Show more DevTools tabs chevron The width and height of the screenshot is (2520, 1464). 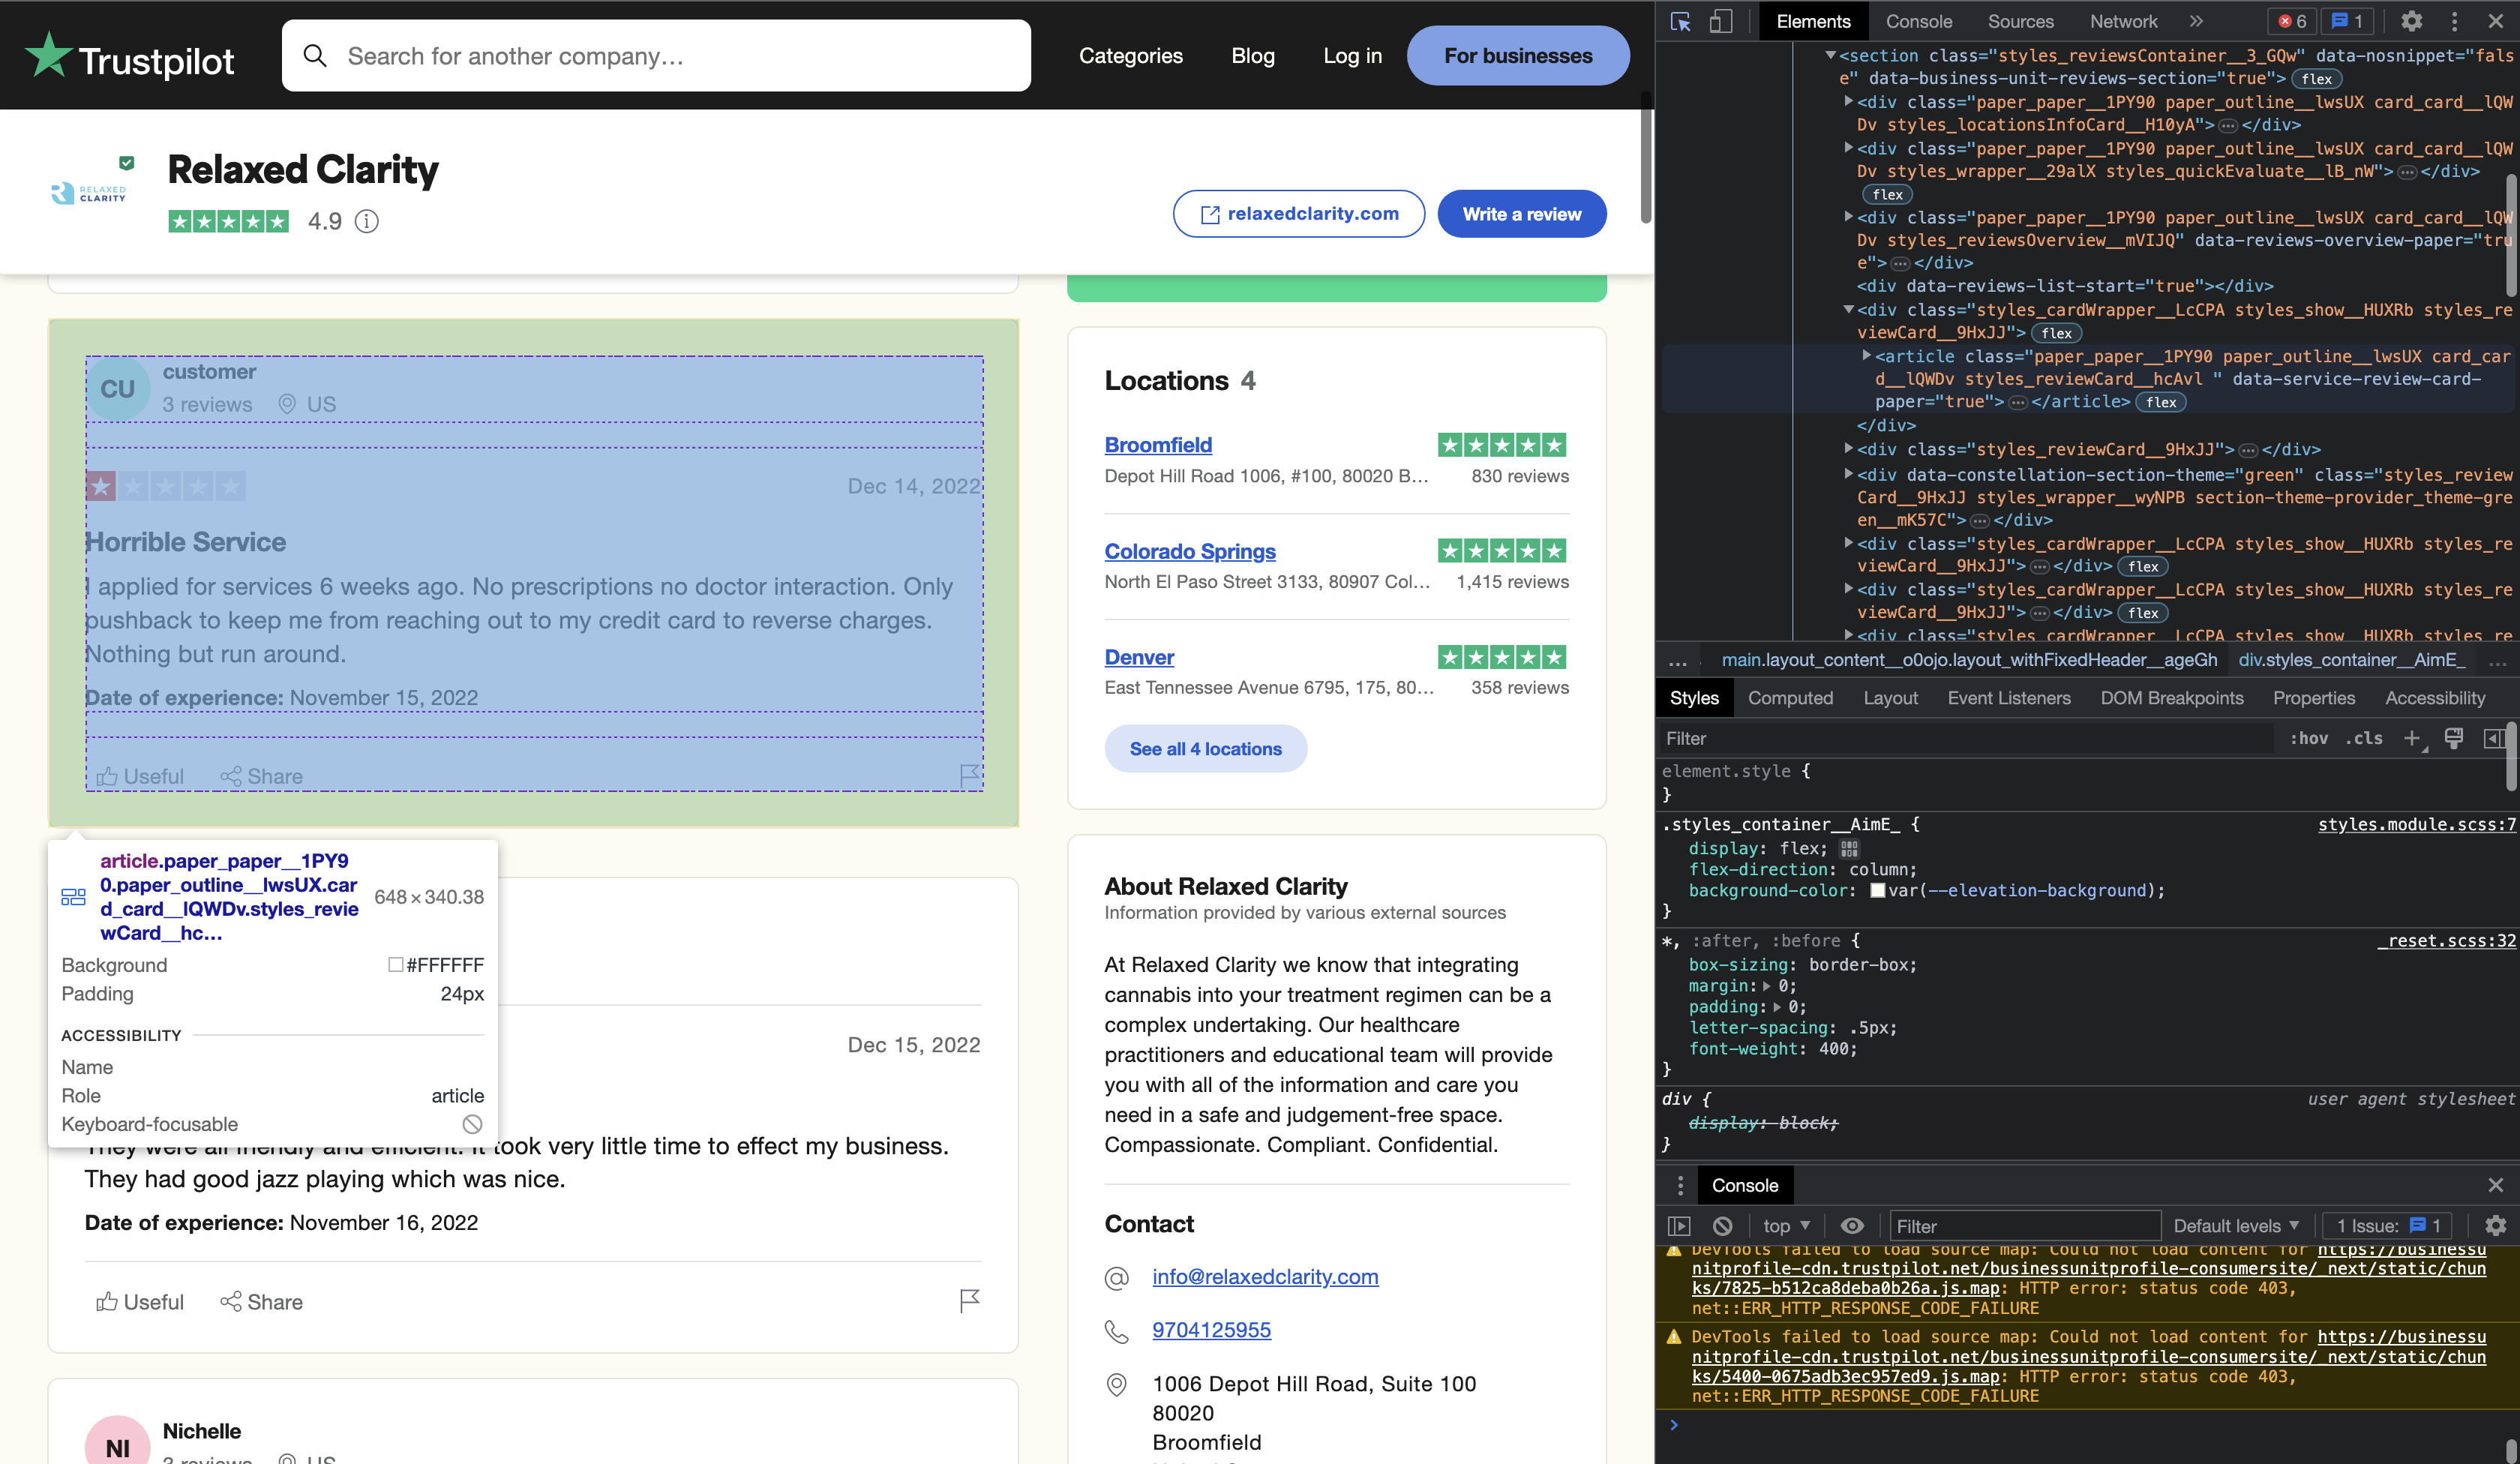[x=2196, y=21]
